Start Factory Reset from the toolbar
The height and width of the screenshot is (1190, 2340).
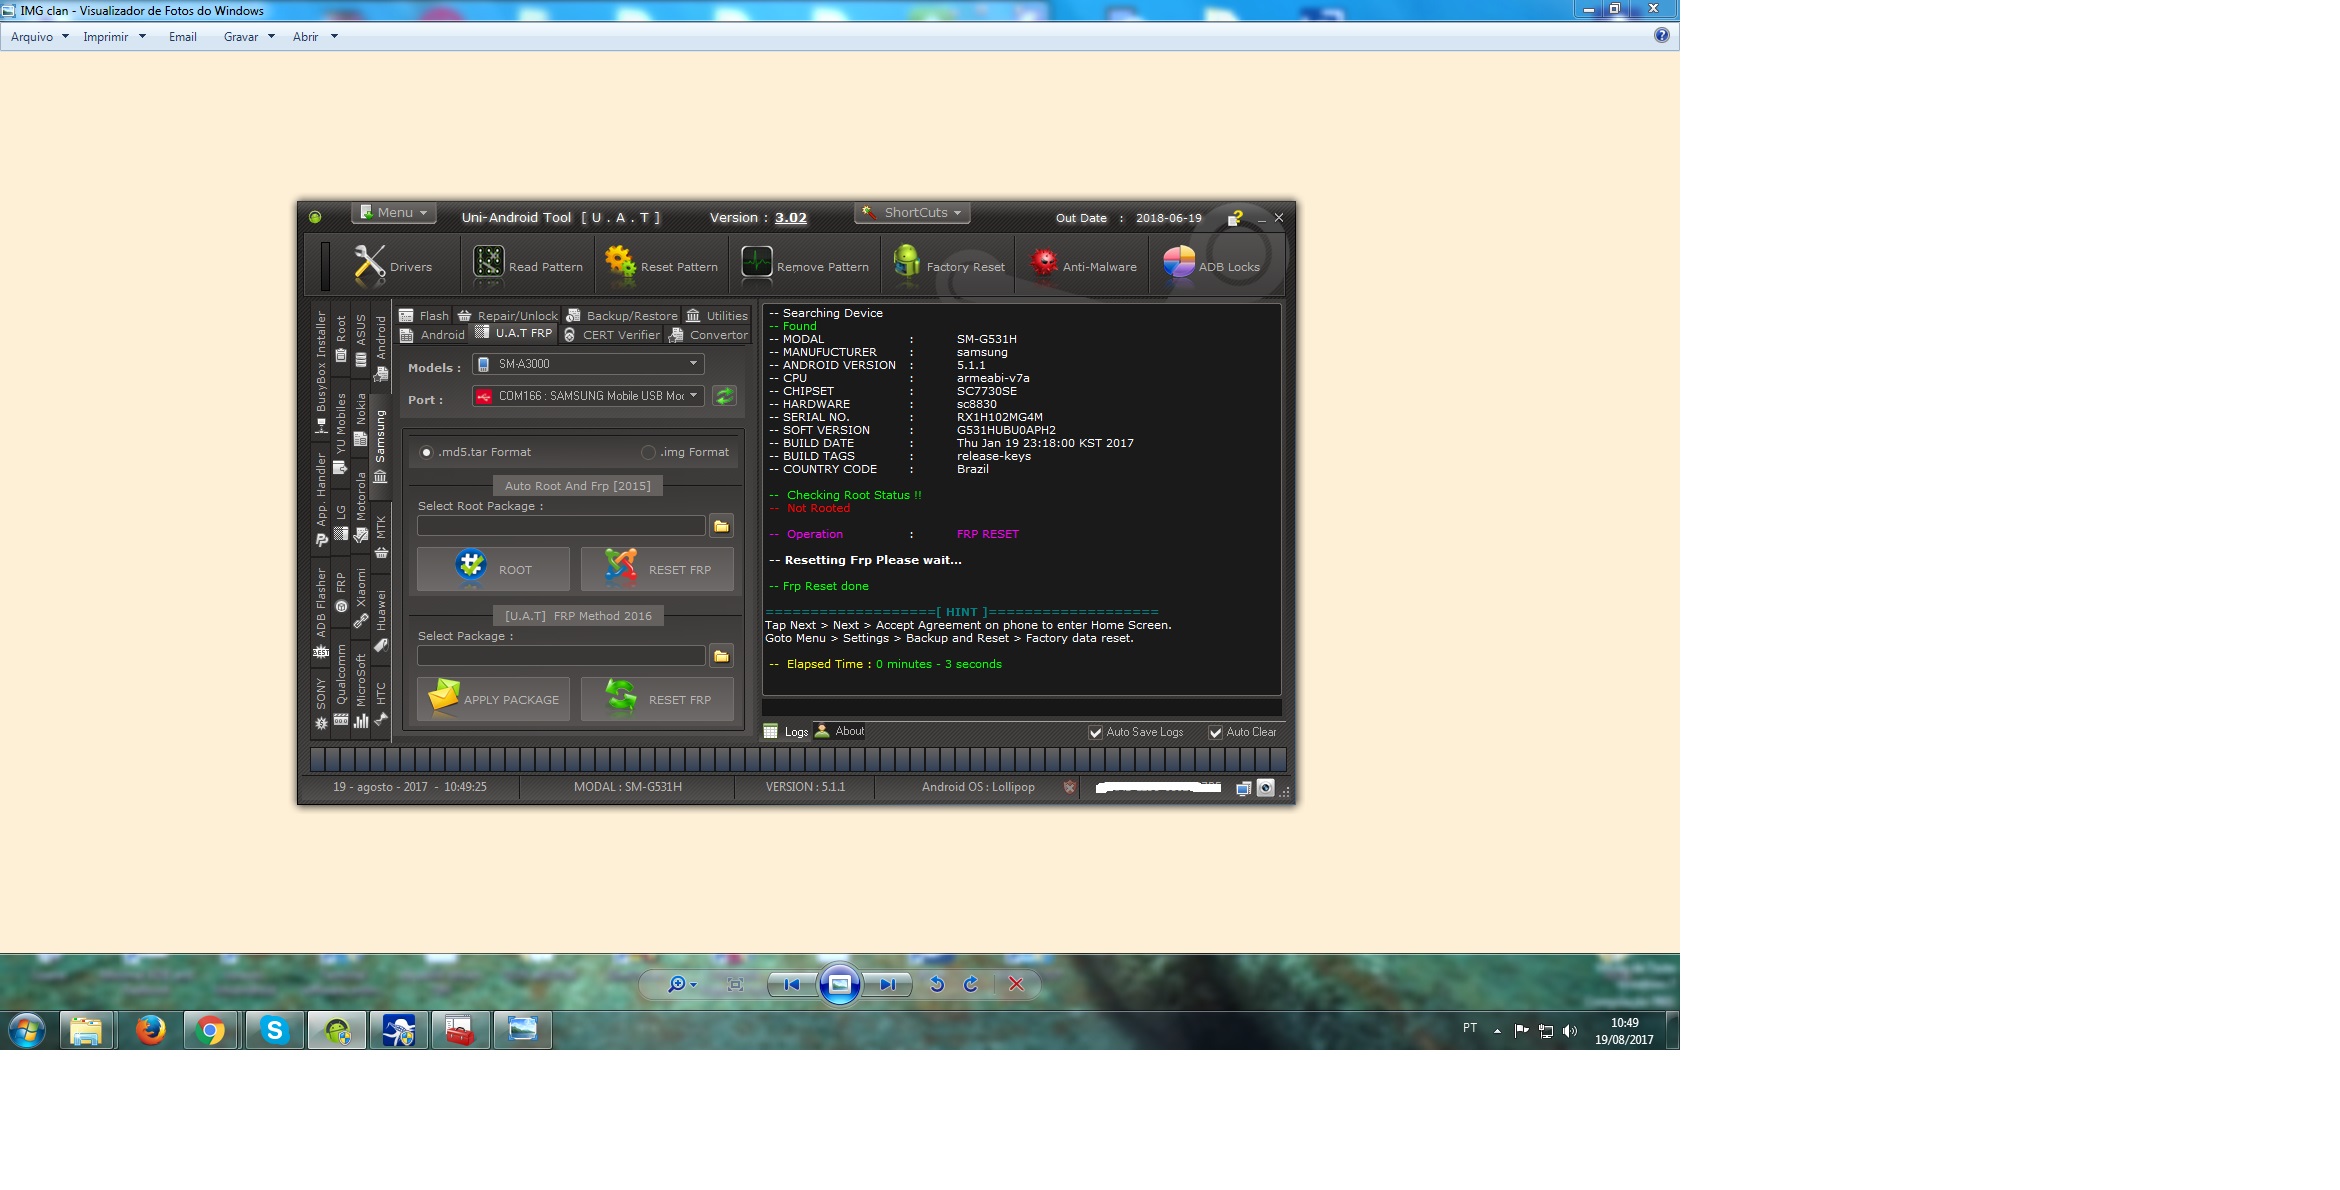click(949, 266)
